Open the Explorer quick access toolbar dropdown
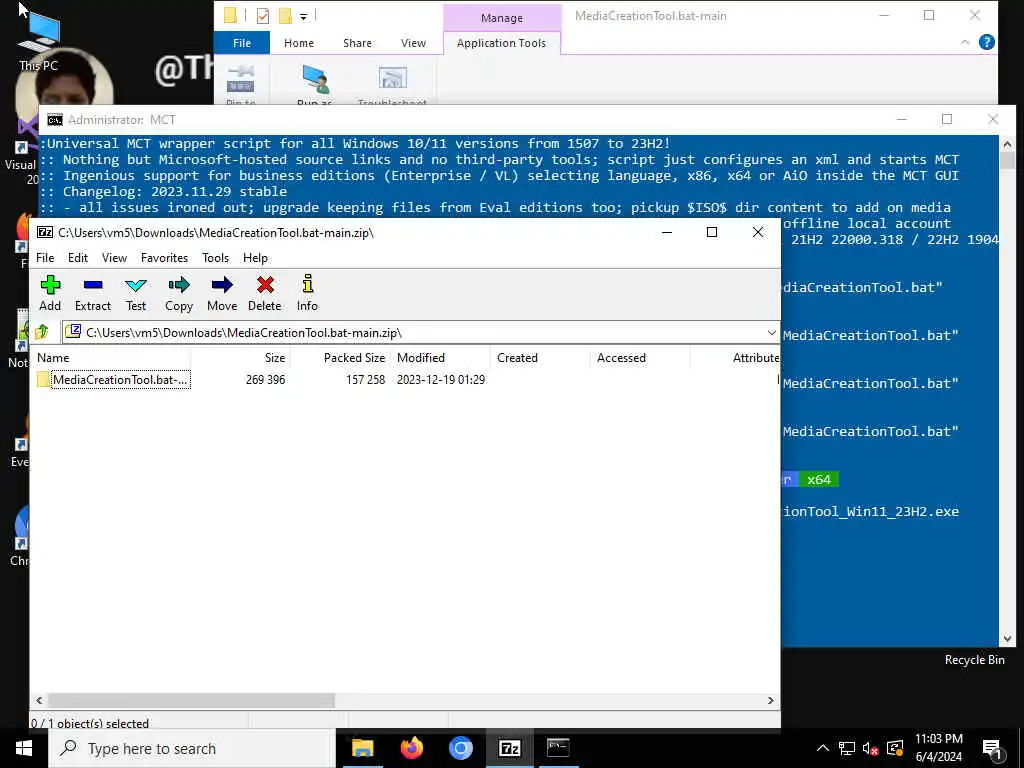 pyautogui.click(x=304, y=16)
